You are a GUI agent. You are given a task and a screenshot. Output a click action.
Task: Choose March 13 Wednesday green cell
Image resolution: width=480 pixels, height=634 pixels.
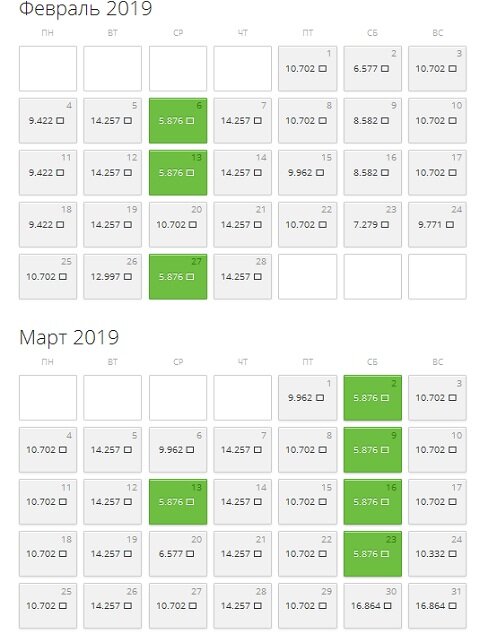tap(178, 502)
